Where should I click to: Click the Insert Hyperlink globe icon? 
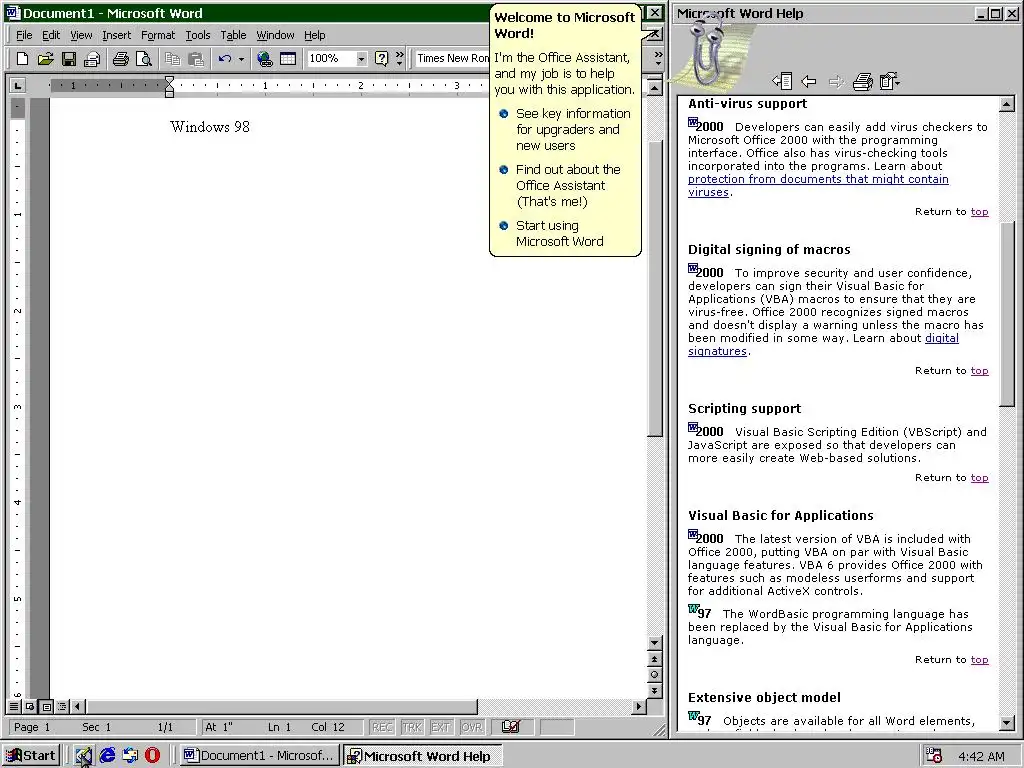point(264,59)
